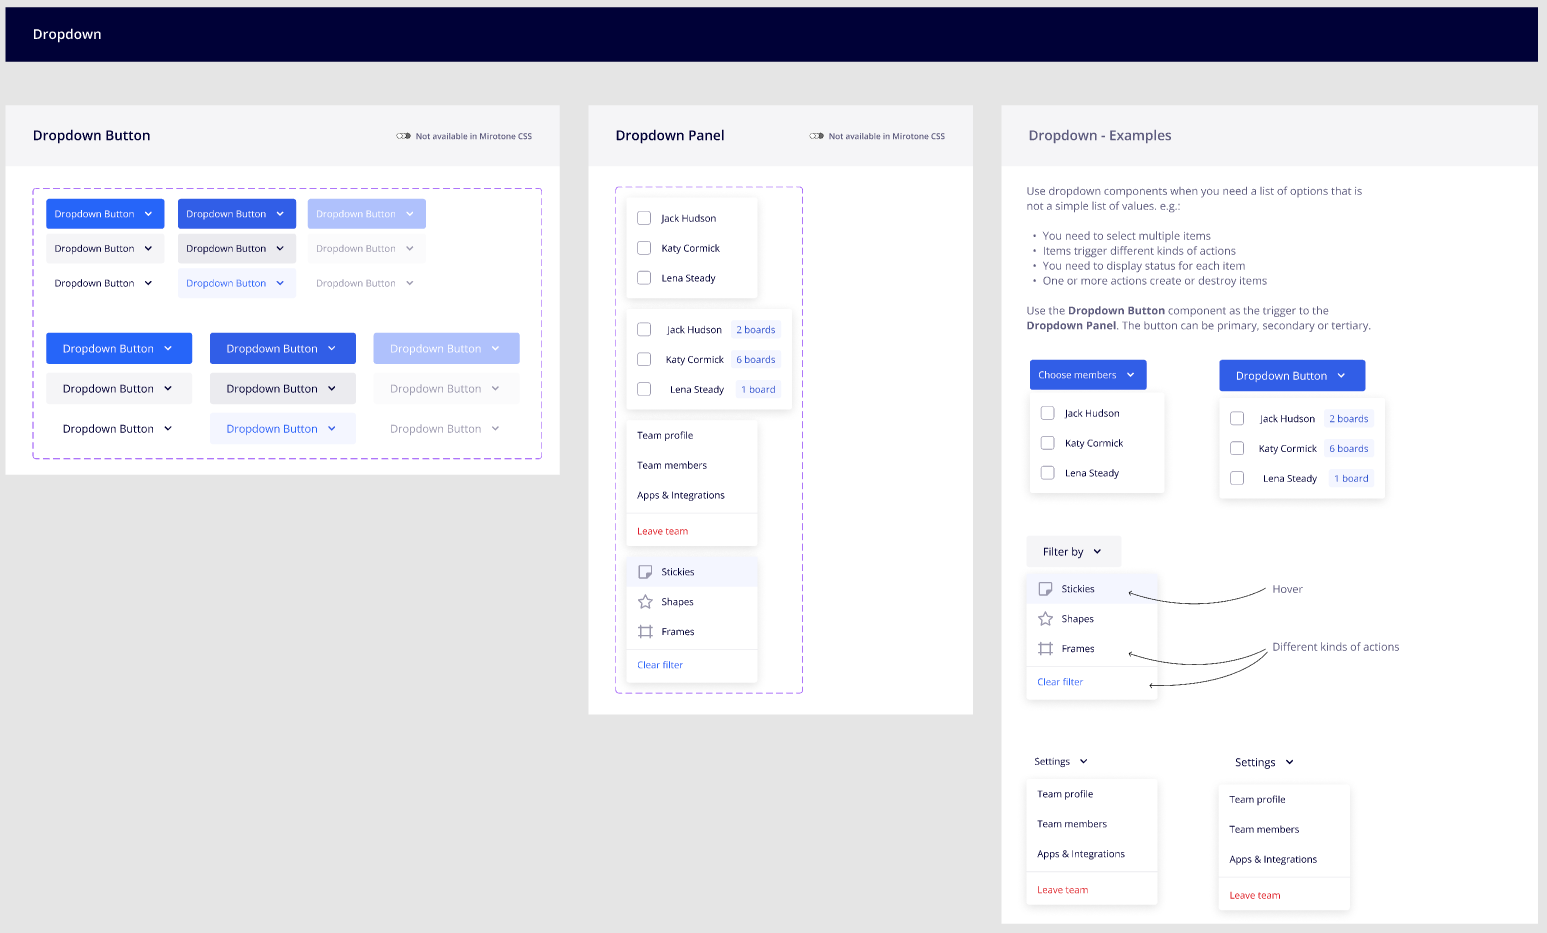Click the availability icon in Dropdown Button header

click(403, 136)
